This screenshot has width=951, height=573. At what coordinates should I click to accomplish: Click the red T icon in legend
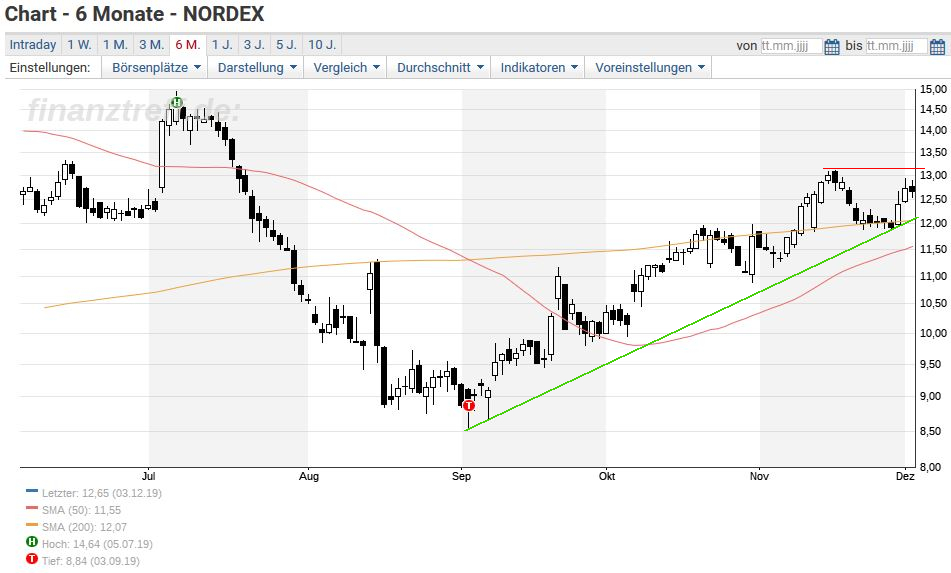[32, 559]
